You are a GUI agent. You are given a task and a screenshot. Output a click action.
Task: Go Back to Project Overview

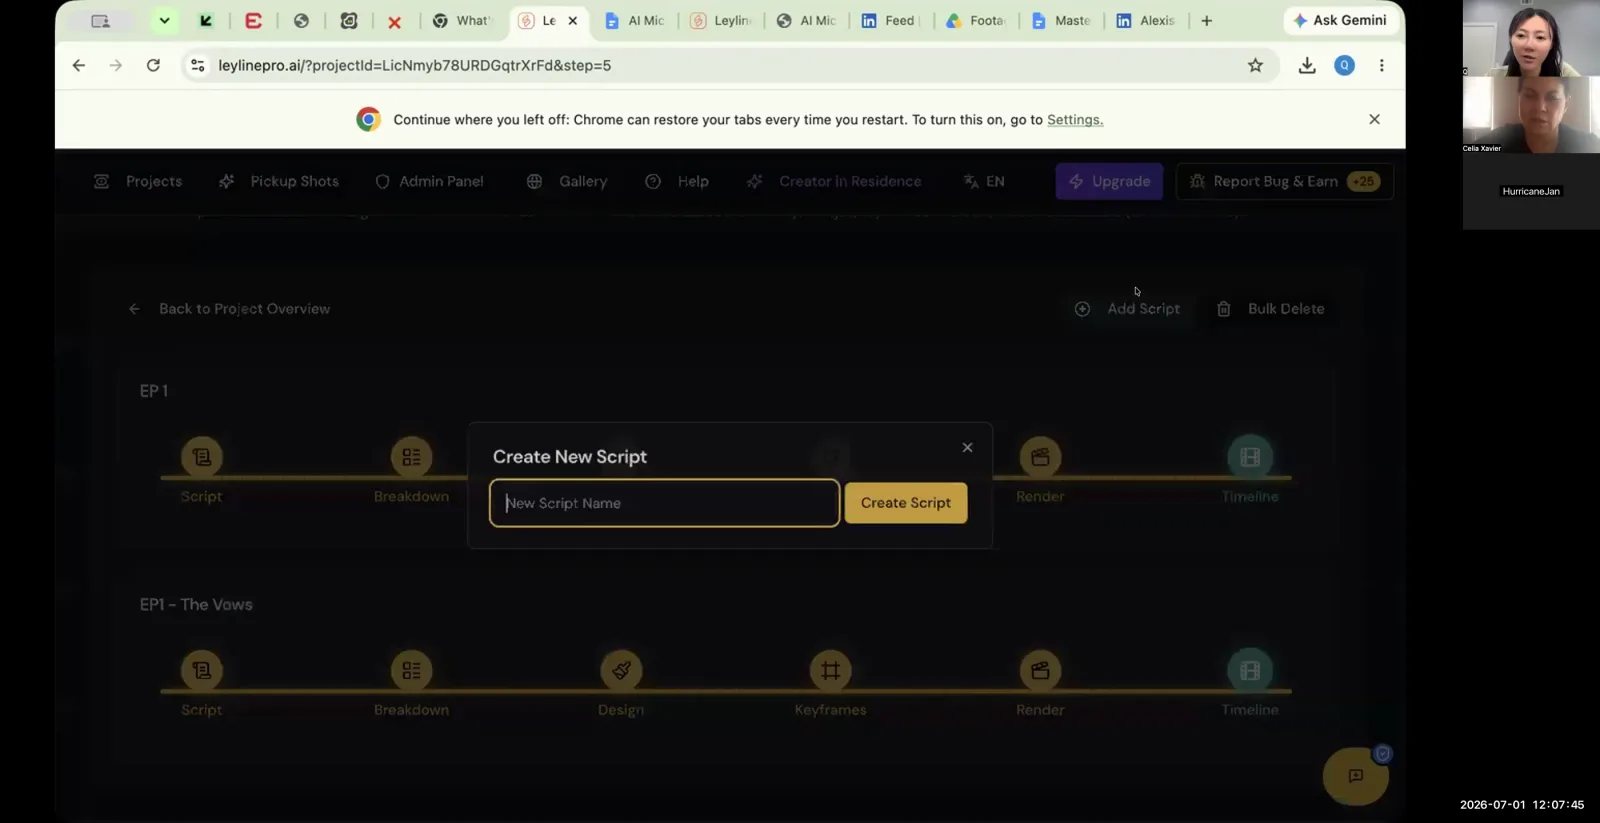pos(229,309)
